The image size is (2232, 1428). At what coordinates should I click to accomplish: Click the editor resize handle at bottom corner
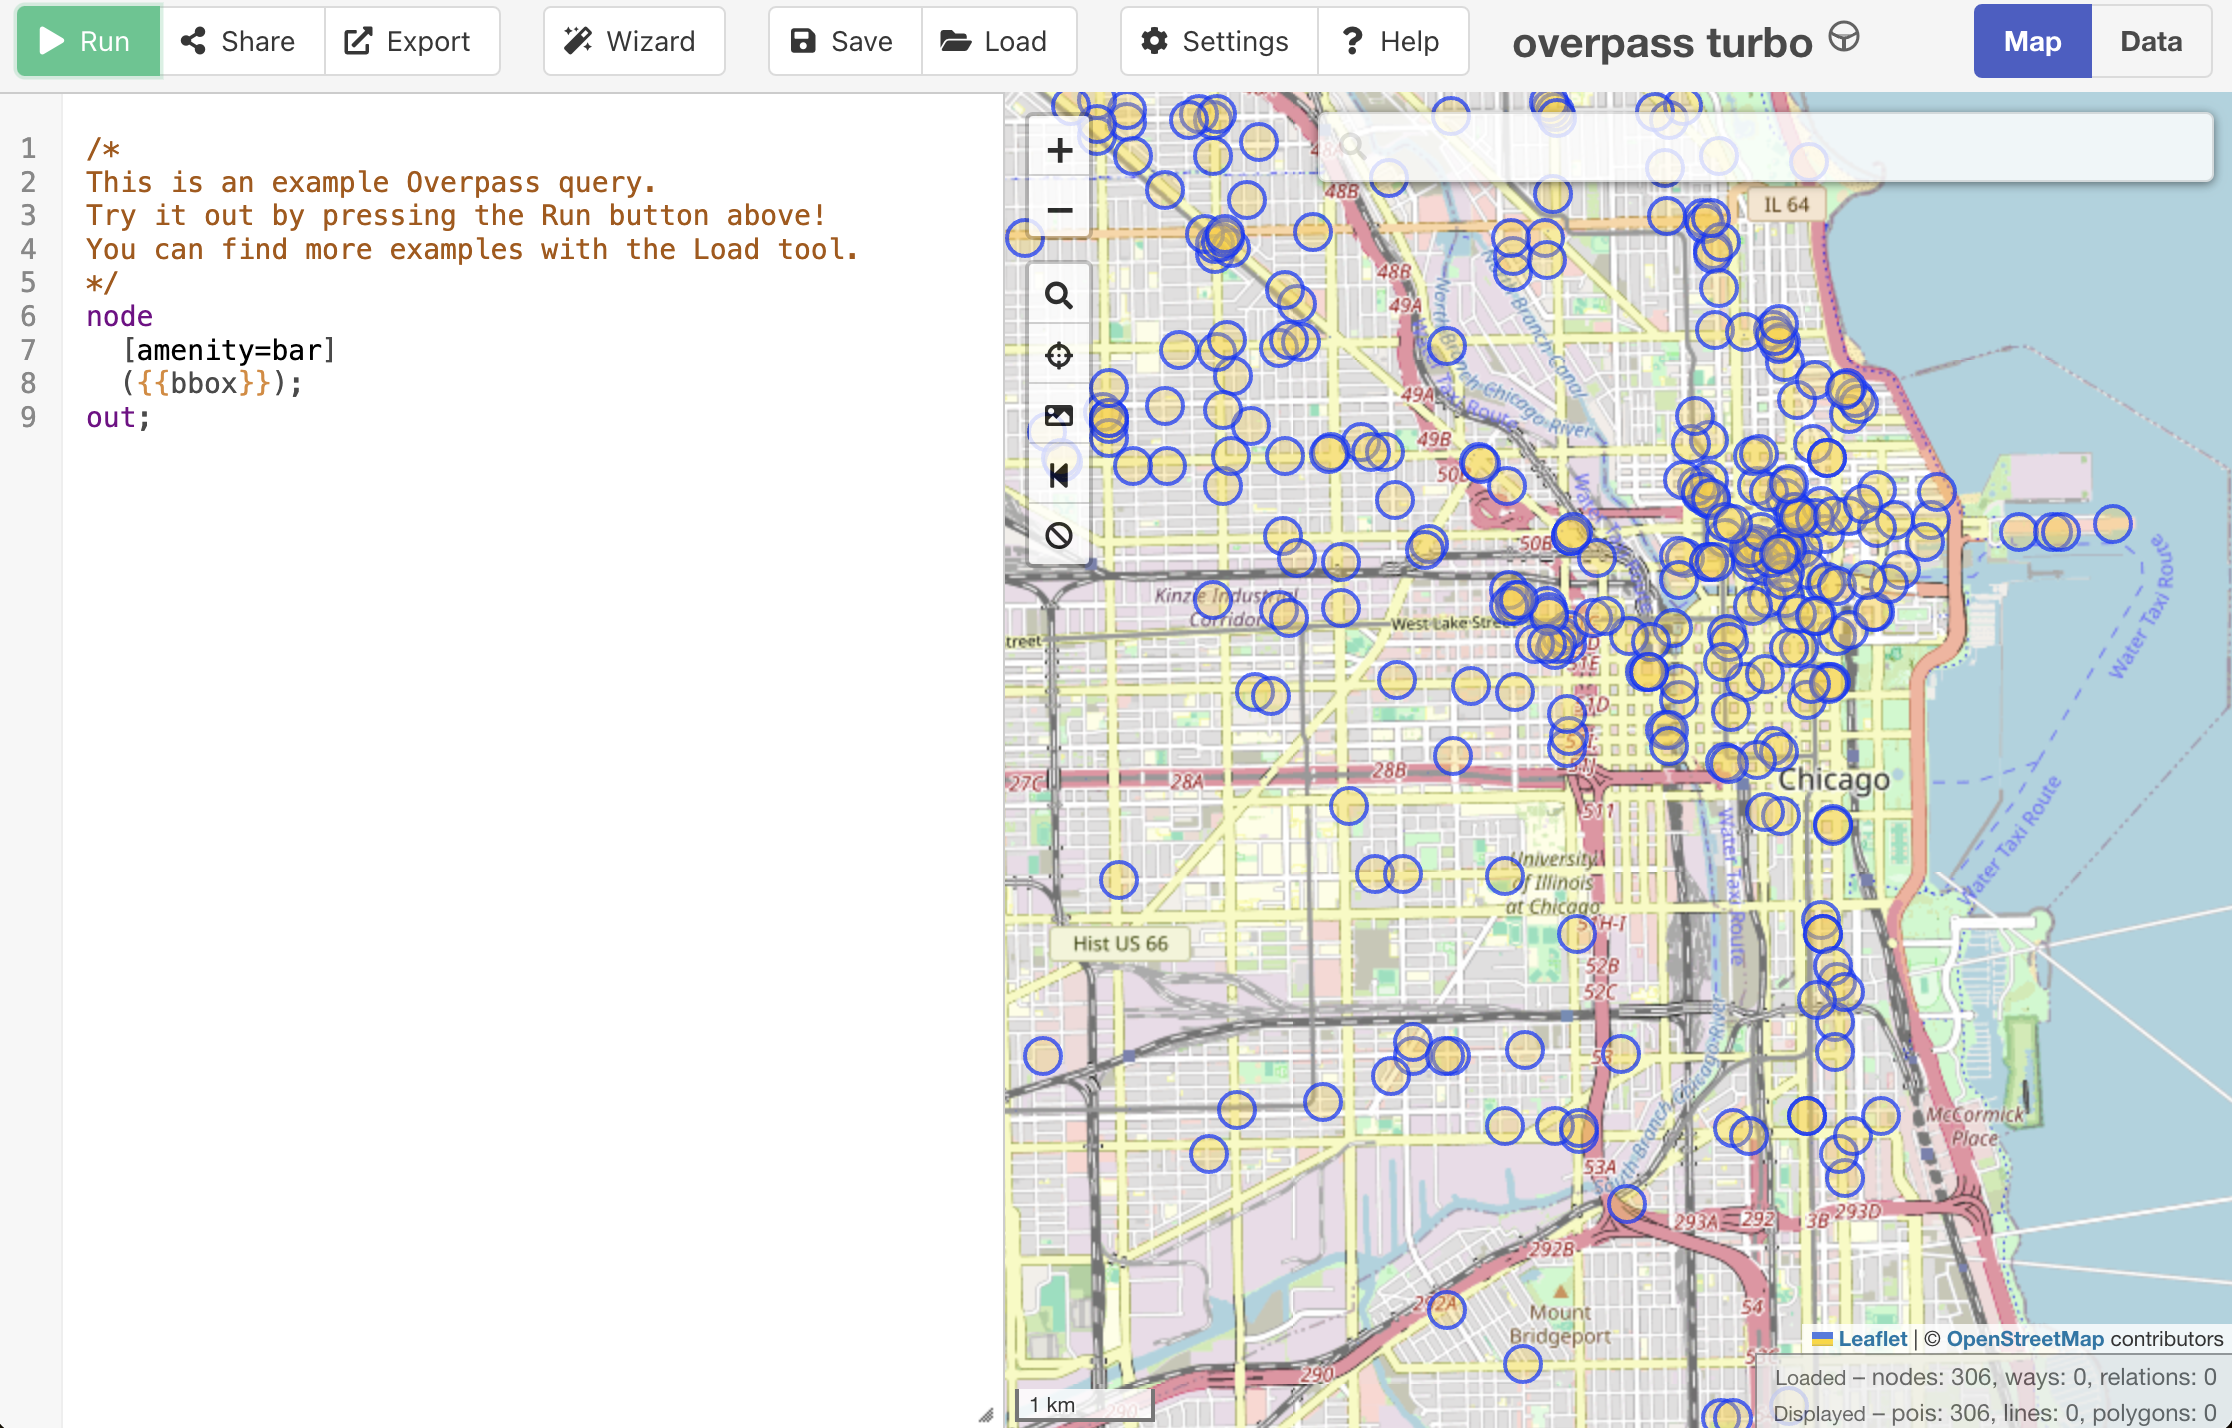coord(986,1414)
